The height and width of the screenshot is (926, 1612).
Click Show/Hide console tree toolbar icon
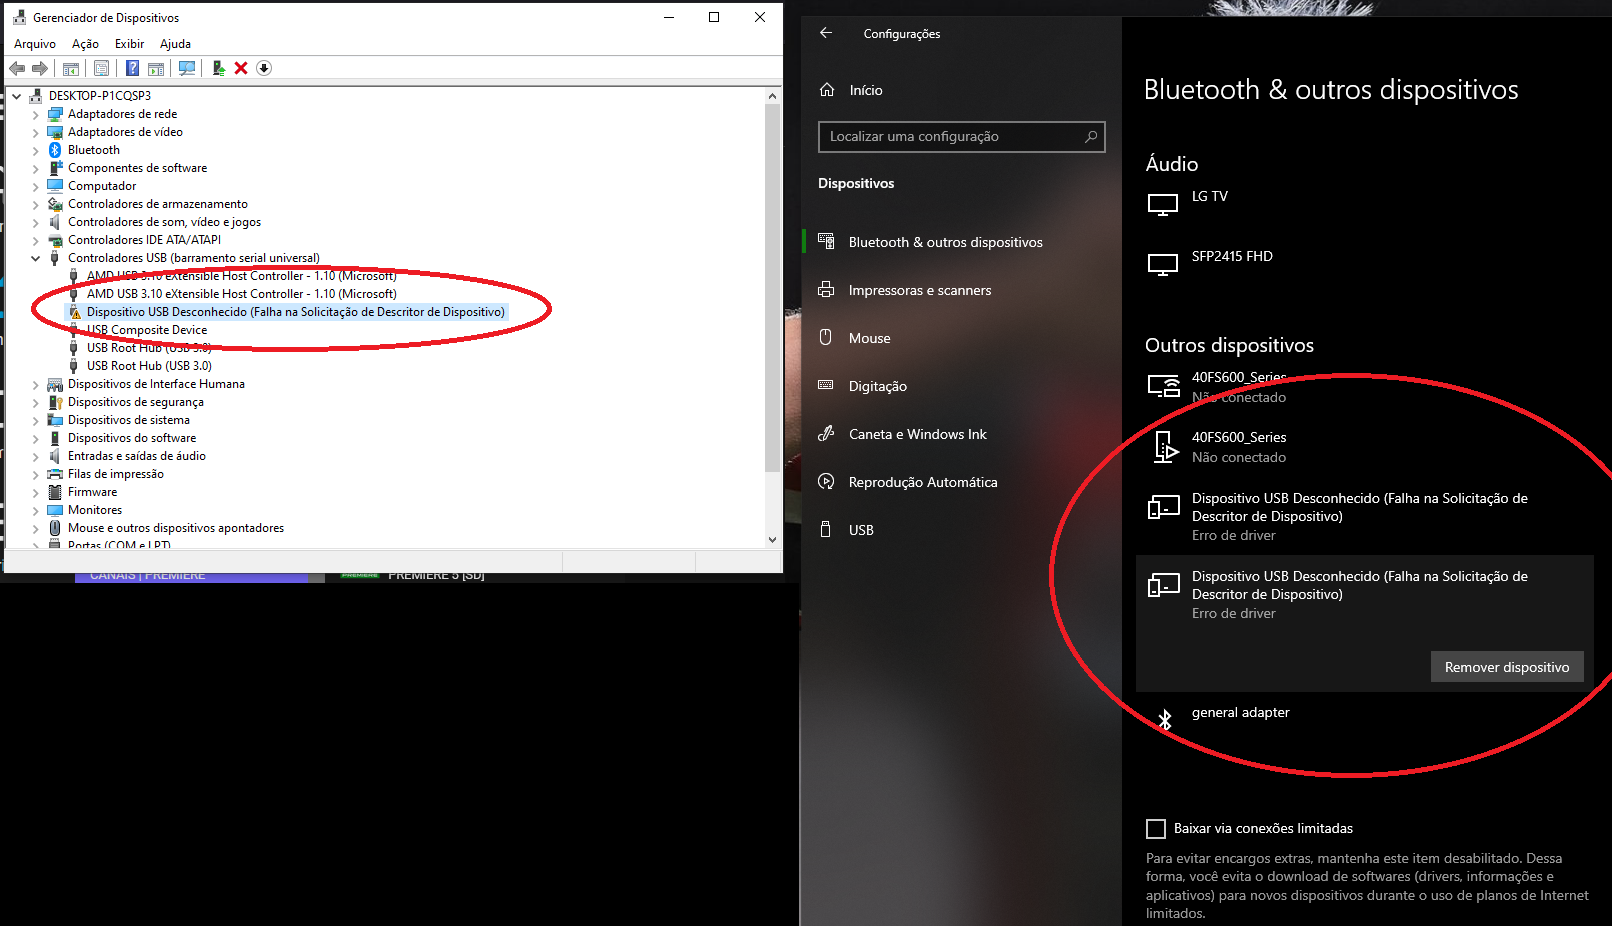tap(71, 68)
